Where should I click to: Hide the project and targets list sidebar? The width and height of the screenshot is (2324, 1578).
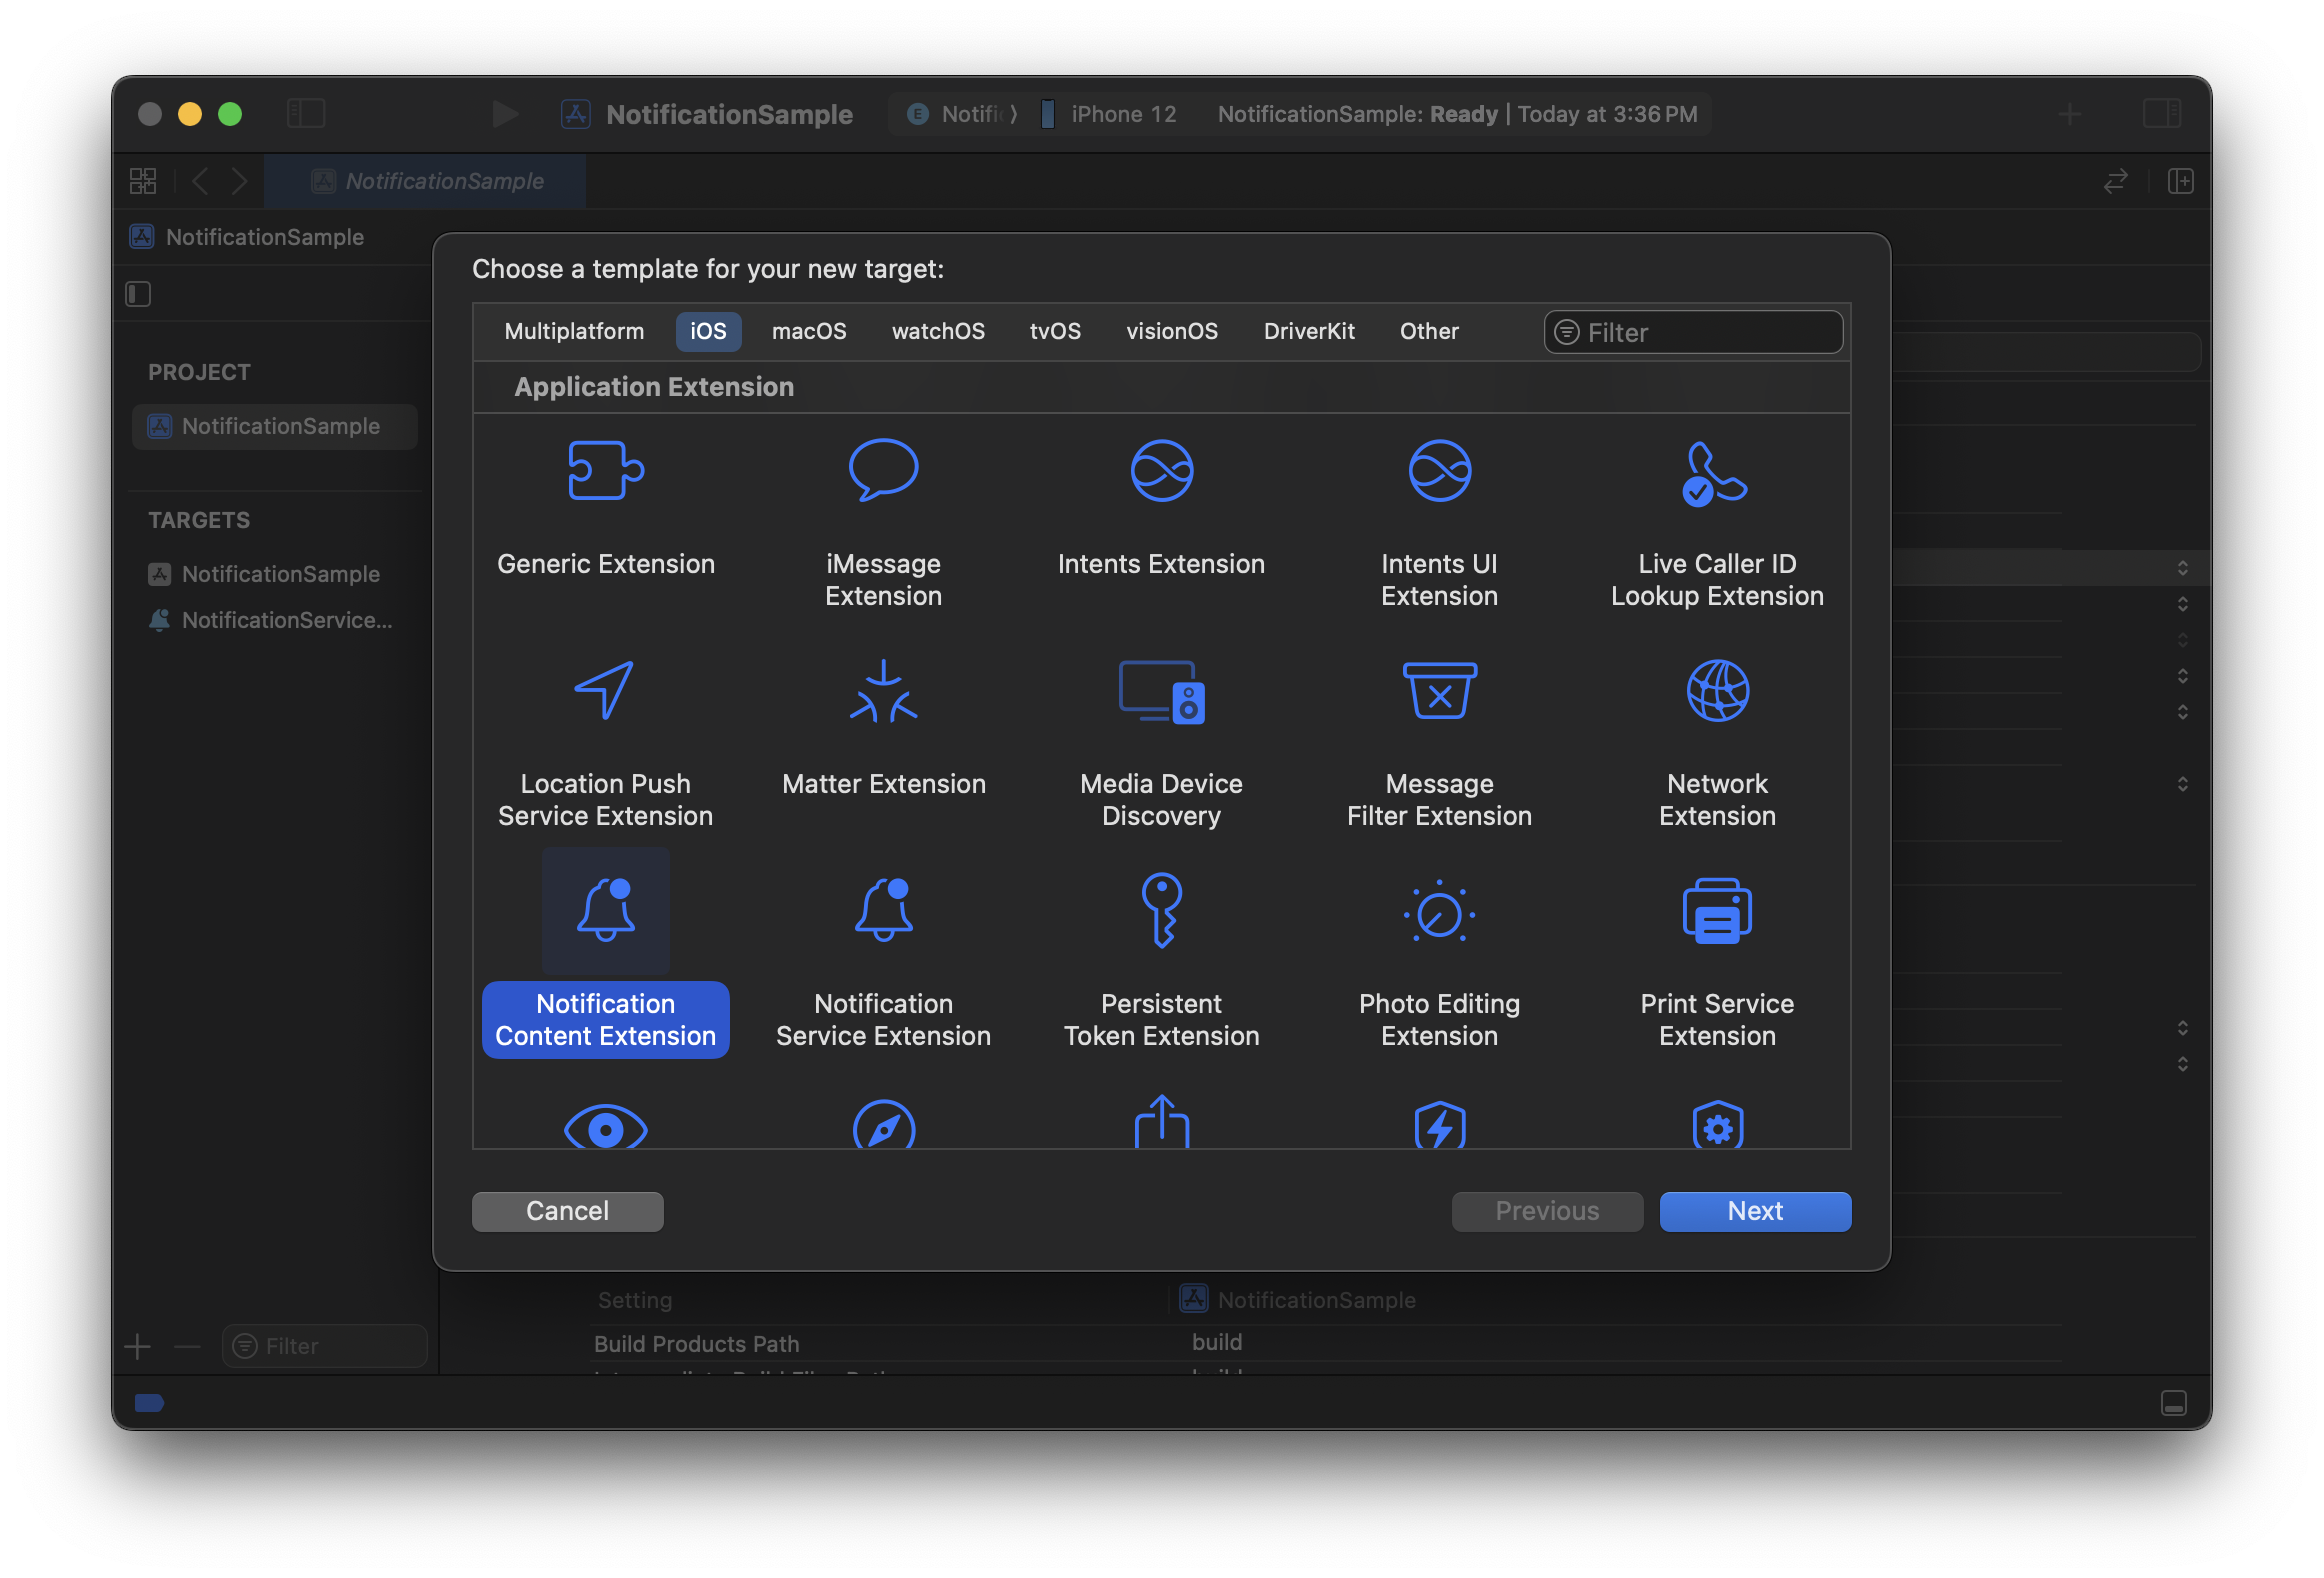(138, 294)
